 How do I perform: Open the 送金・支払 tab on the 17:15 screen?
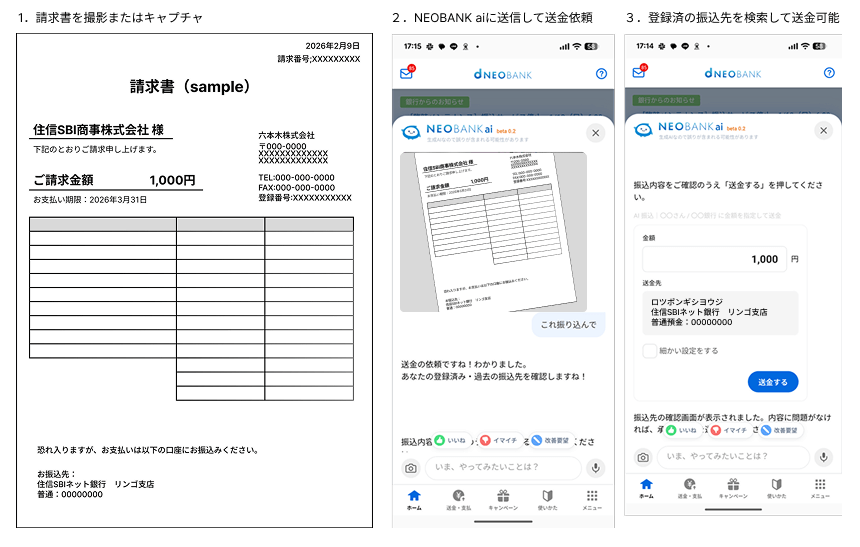pos(458,500)
